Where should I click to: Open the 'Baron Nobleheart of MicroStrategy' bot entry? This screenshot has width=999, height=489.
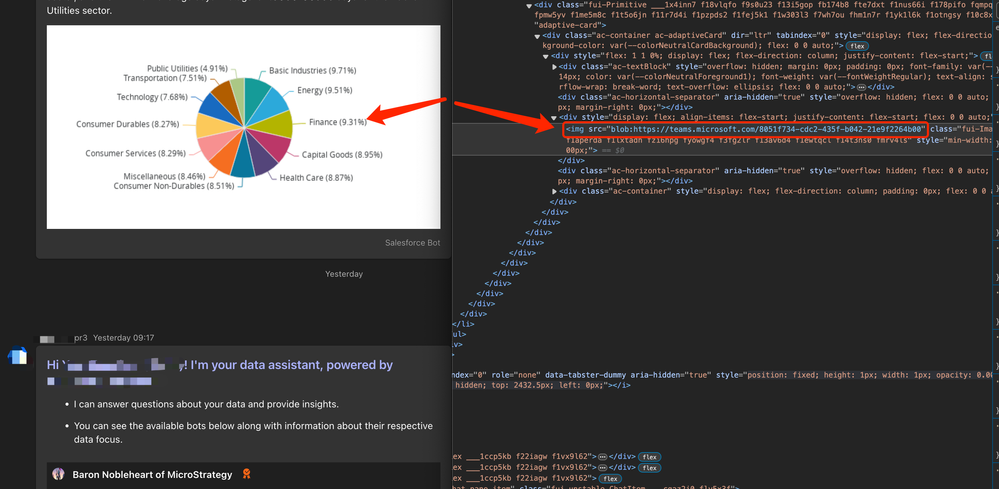pyautogui.click(x=152, y=474)
